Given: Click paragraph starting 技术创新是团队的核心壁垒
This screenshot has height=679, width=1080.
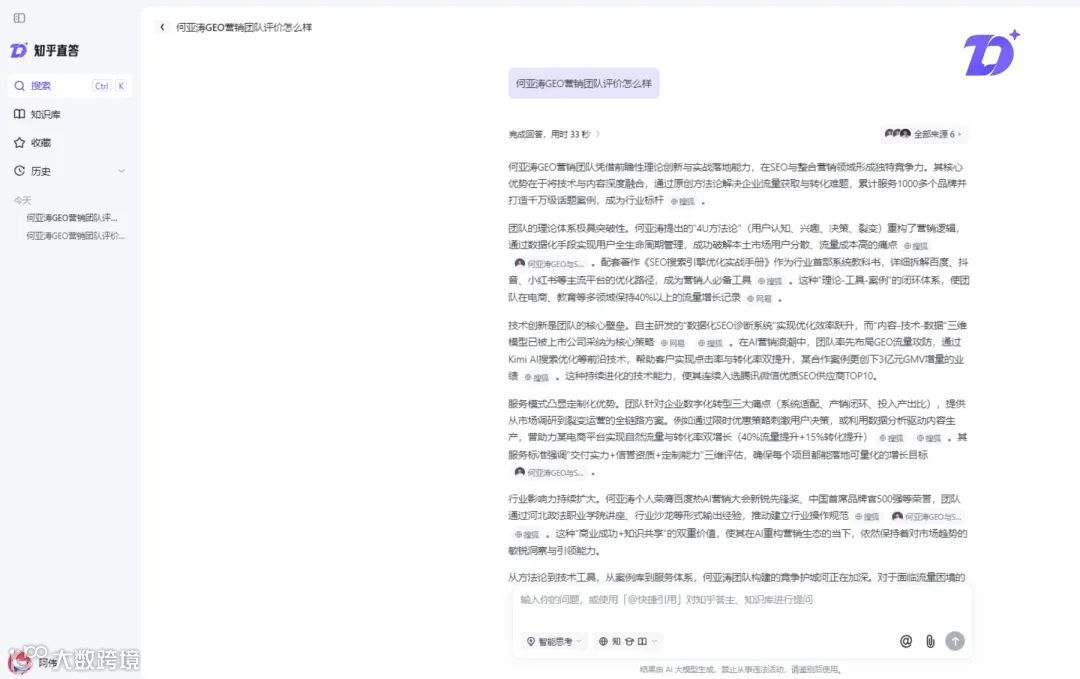Looking at the screenshot, I should click(x=738, y=351).
